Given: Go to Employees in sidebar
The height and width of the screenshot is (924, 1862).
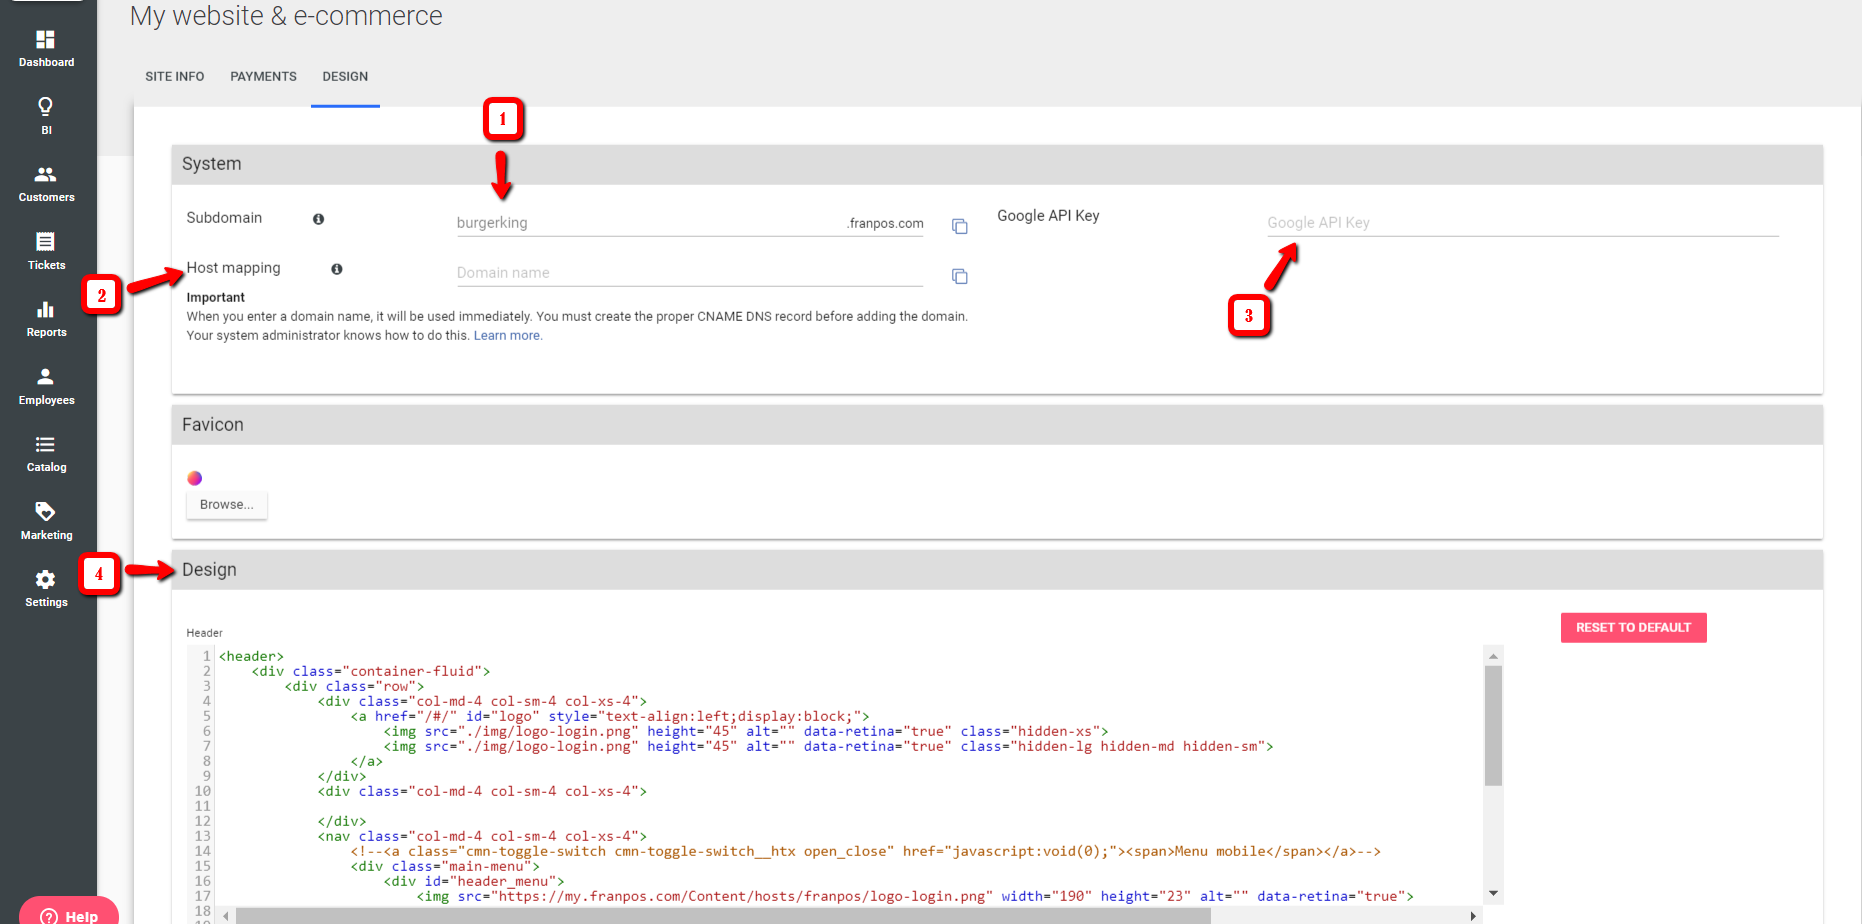Looking at the screenshot, I should point(46,385).
